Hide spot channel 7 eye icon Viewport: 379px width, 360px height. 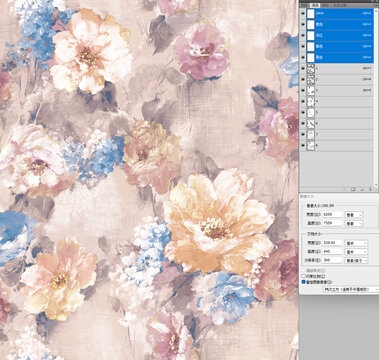pos(303,135)
